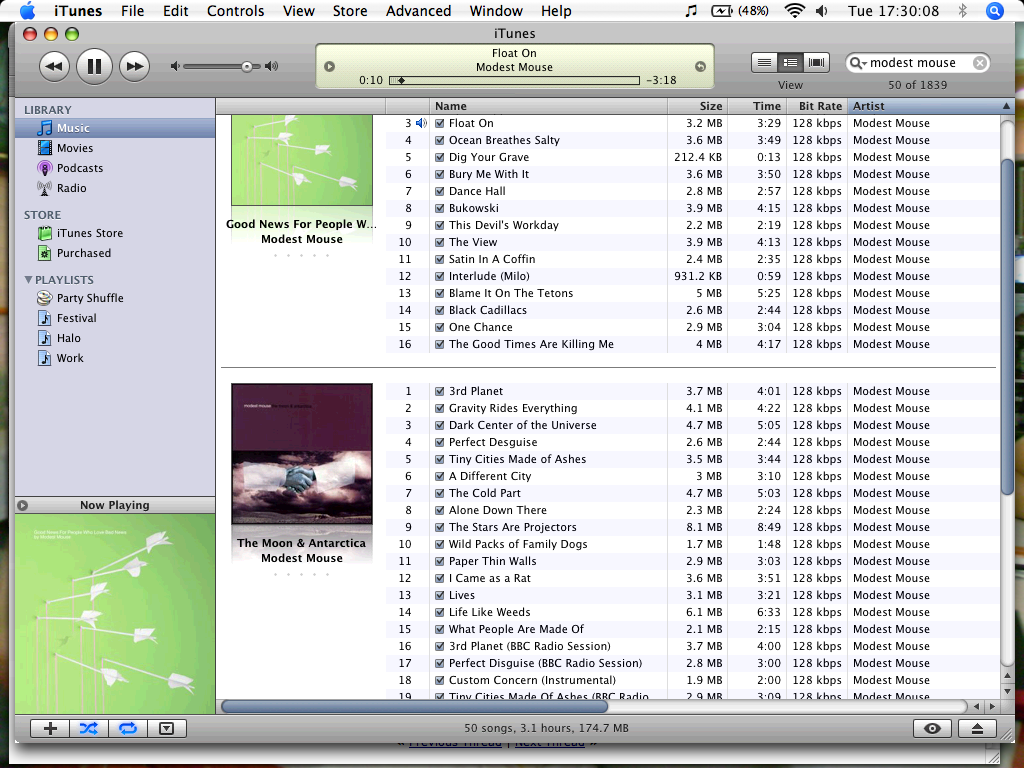Click the Wi-Fi status icon
1024x768 pixels.
(794, 11)
